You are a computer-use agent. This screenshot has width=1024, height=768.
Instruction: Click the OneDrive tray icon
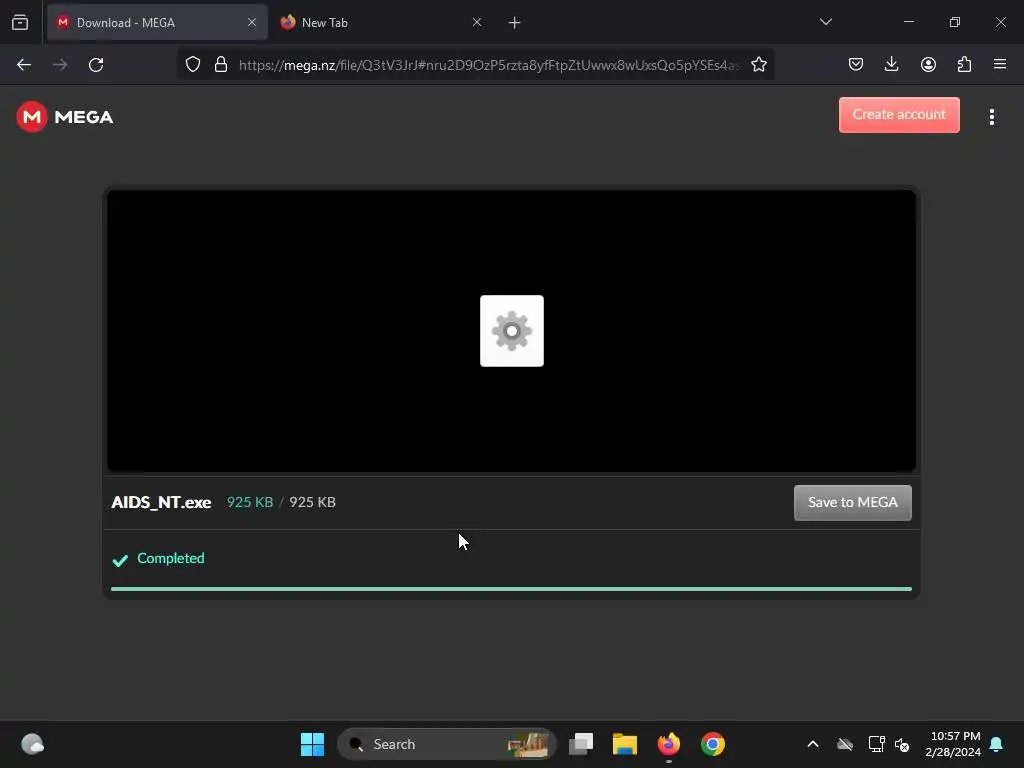coord(845,744)
